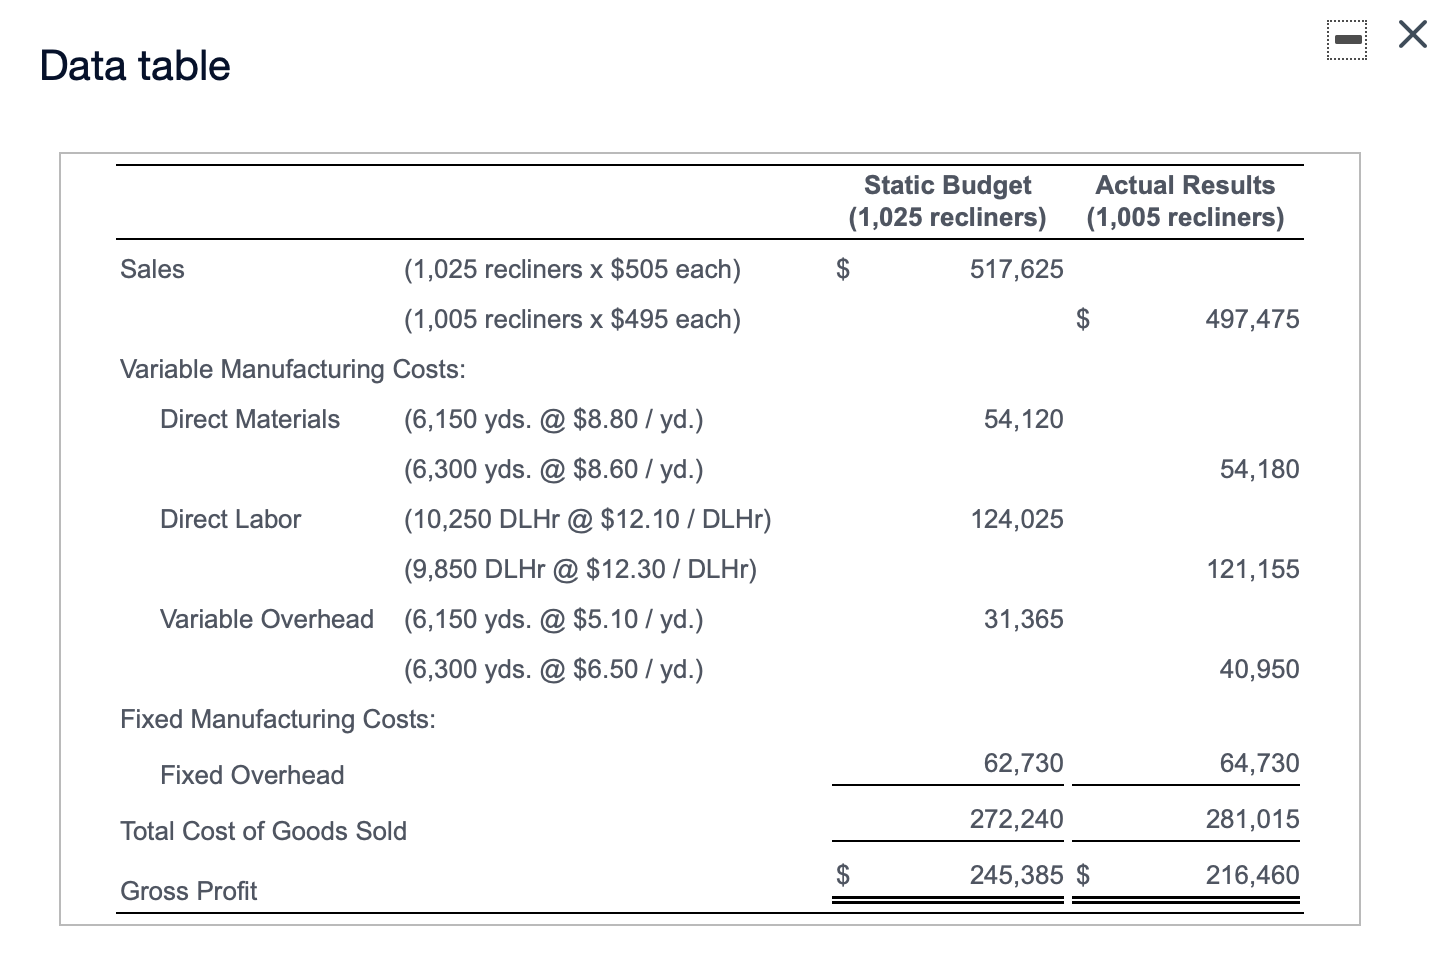Select the variable overhead actual value 40,950
This screenshot has width=1446, height=976.
(1260, 669)
